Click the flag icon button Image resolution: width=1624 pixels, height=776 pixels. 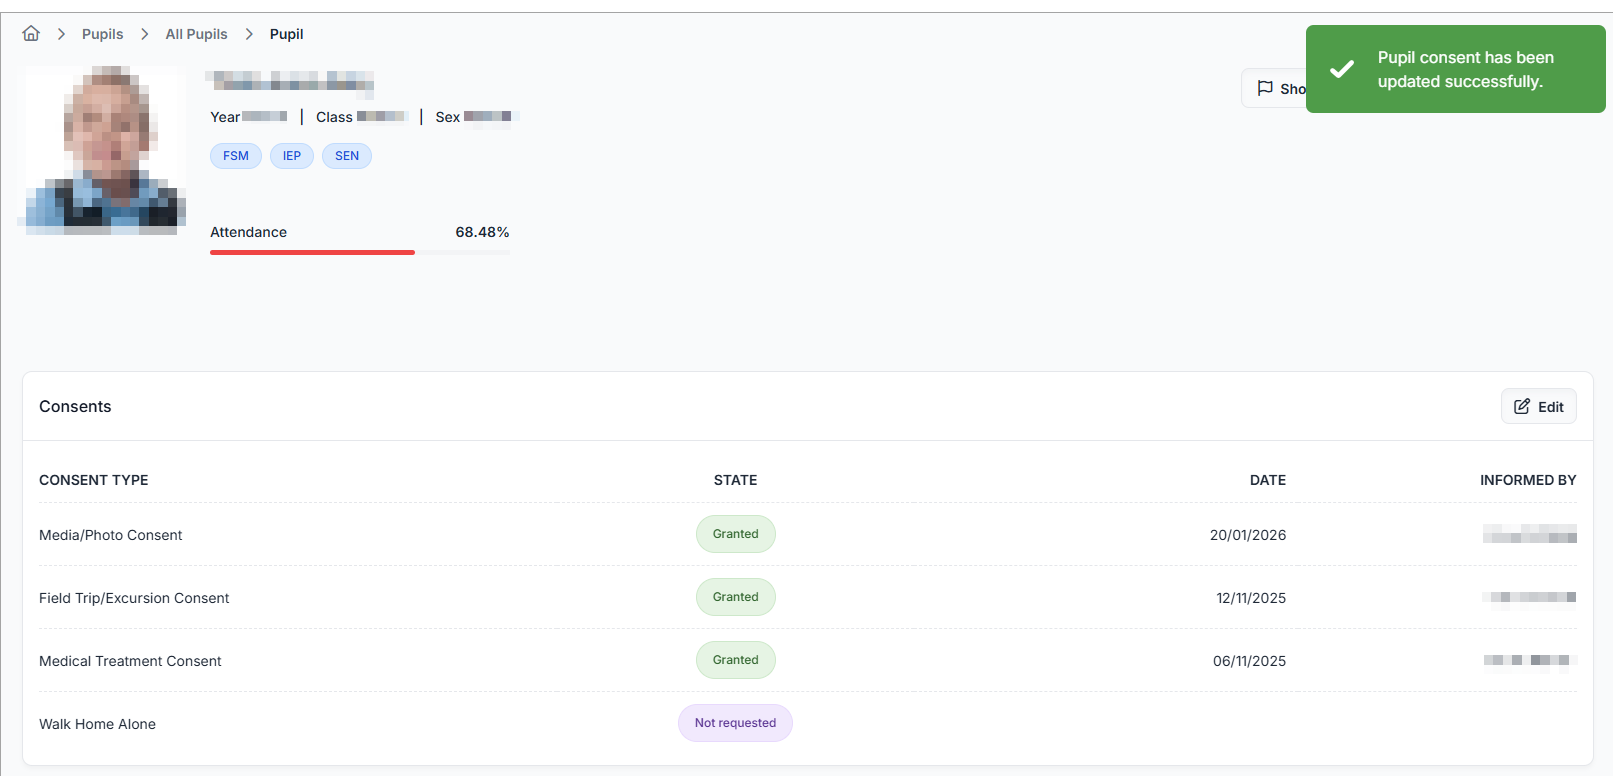click(1265, 88)
